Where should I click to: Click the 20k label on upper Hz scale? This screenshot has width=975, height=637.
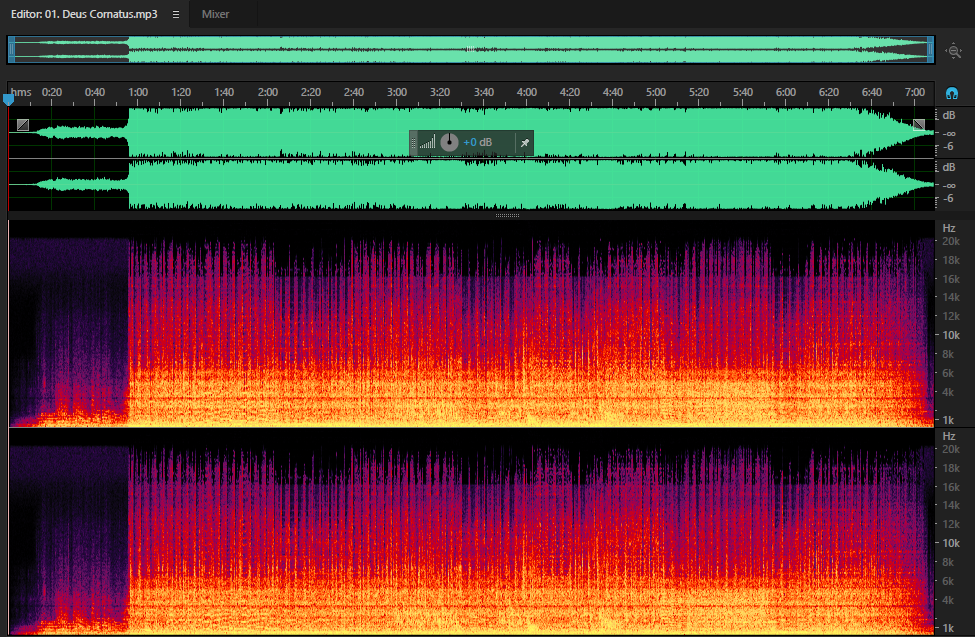[951, 241]
